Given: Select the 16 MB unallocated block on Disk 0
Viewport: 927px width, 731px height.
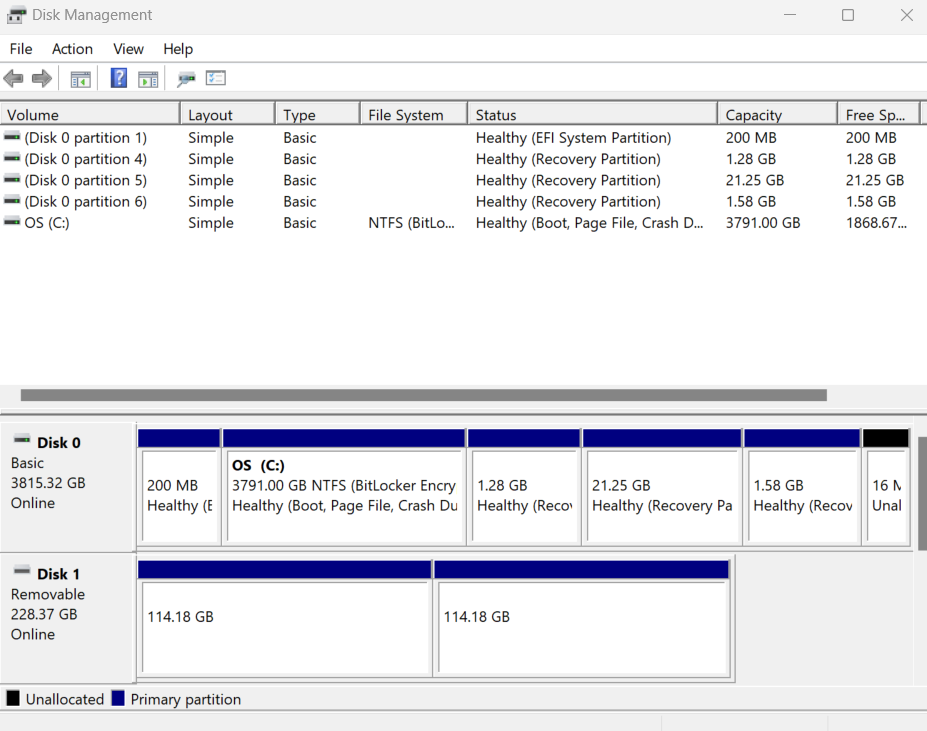Looking at the screenshot, I should click(888, 490).
